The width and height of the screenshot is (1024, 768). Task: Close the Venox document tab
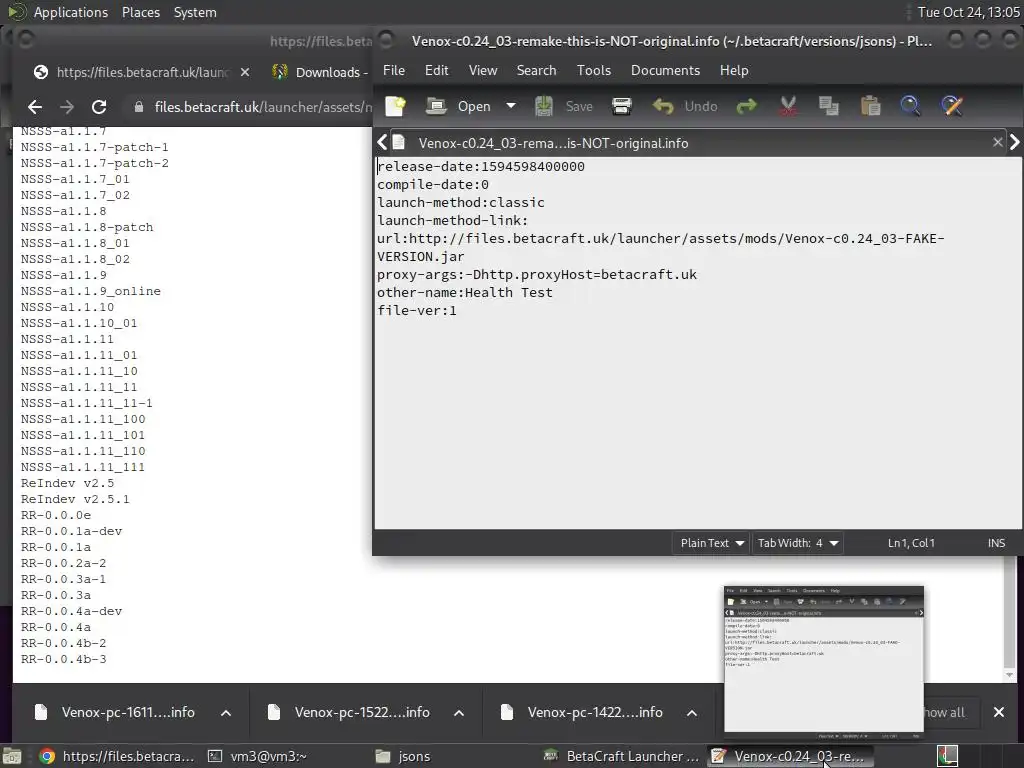click(x=997, y=142)
